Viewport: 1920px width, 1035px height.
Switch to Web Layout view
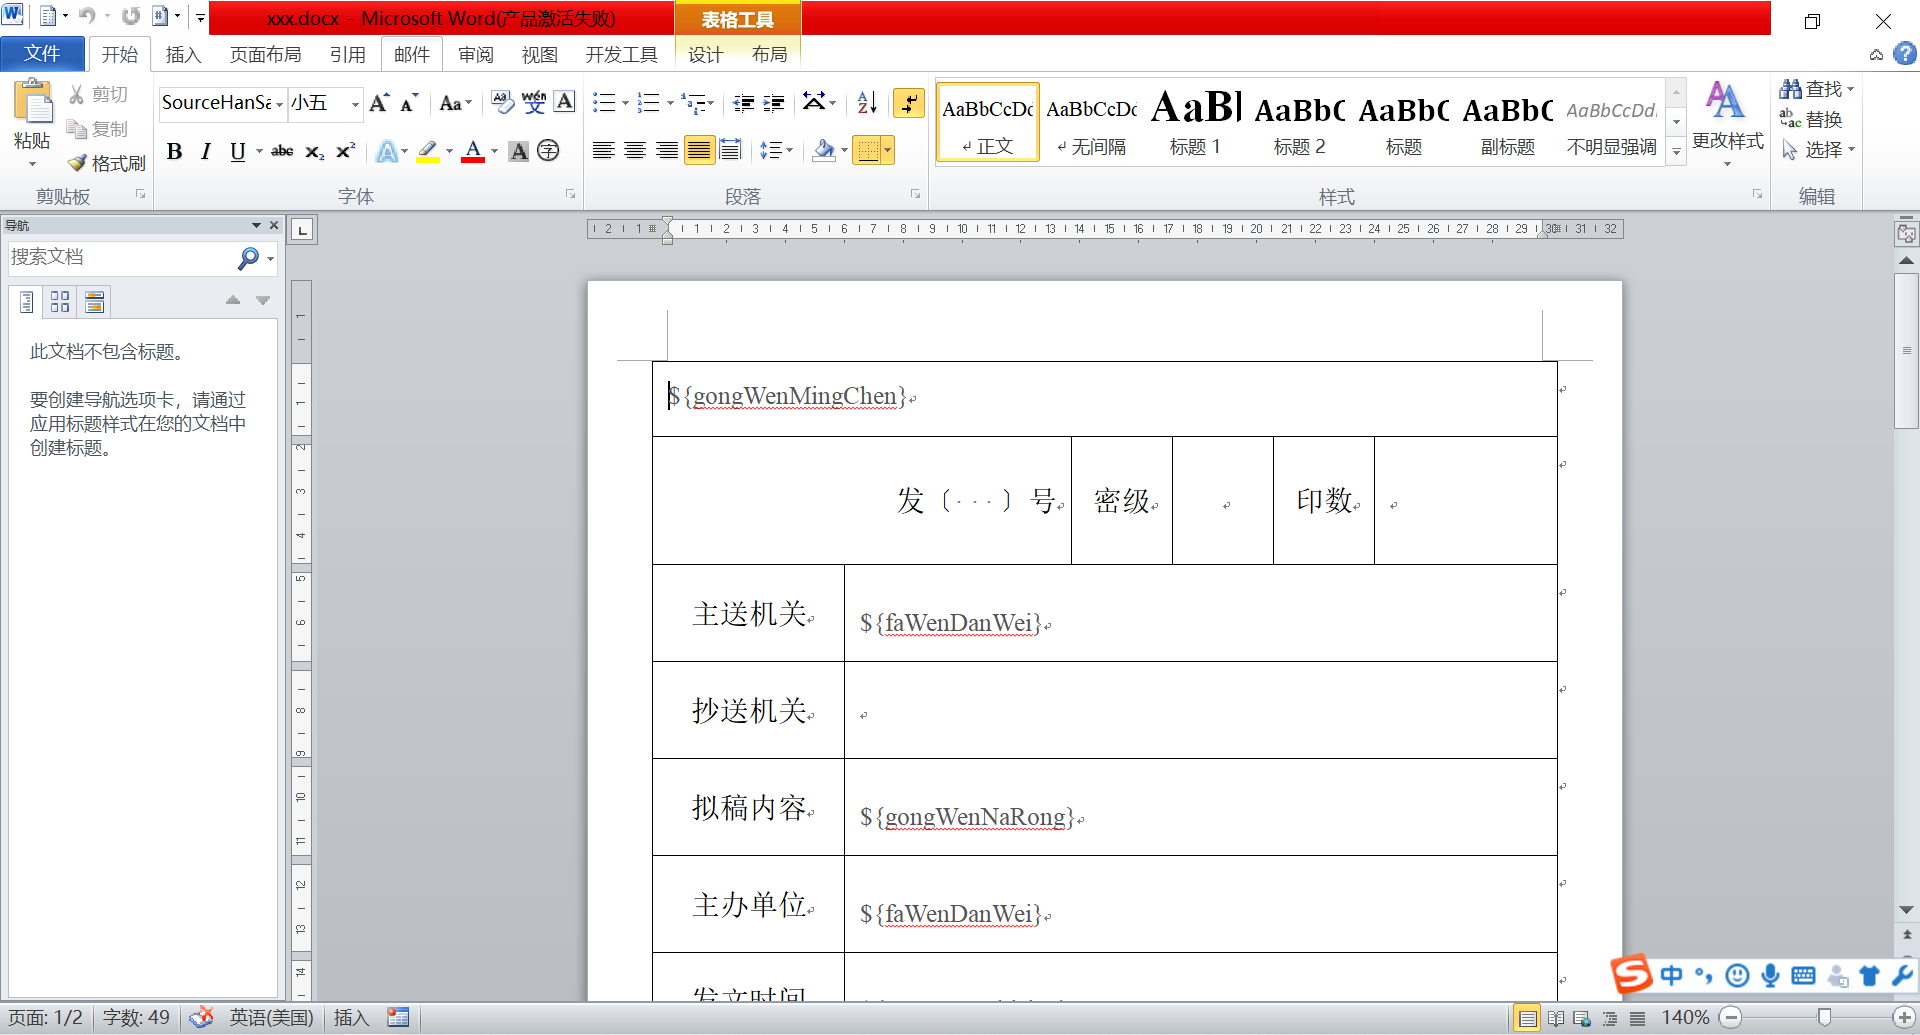(x=1582, y=1018)
